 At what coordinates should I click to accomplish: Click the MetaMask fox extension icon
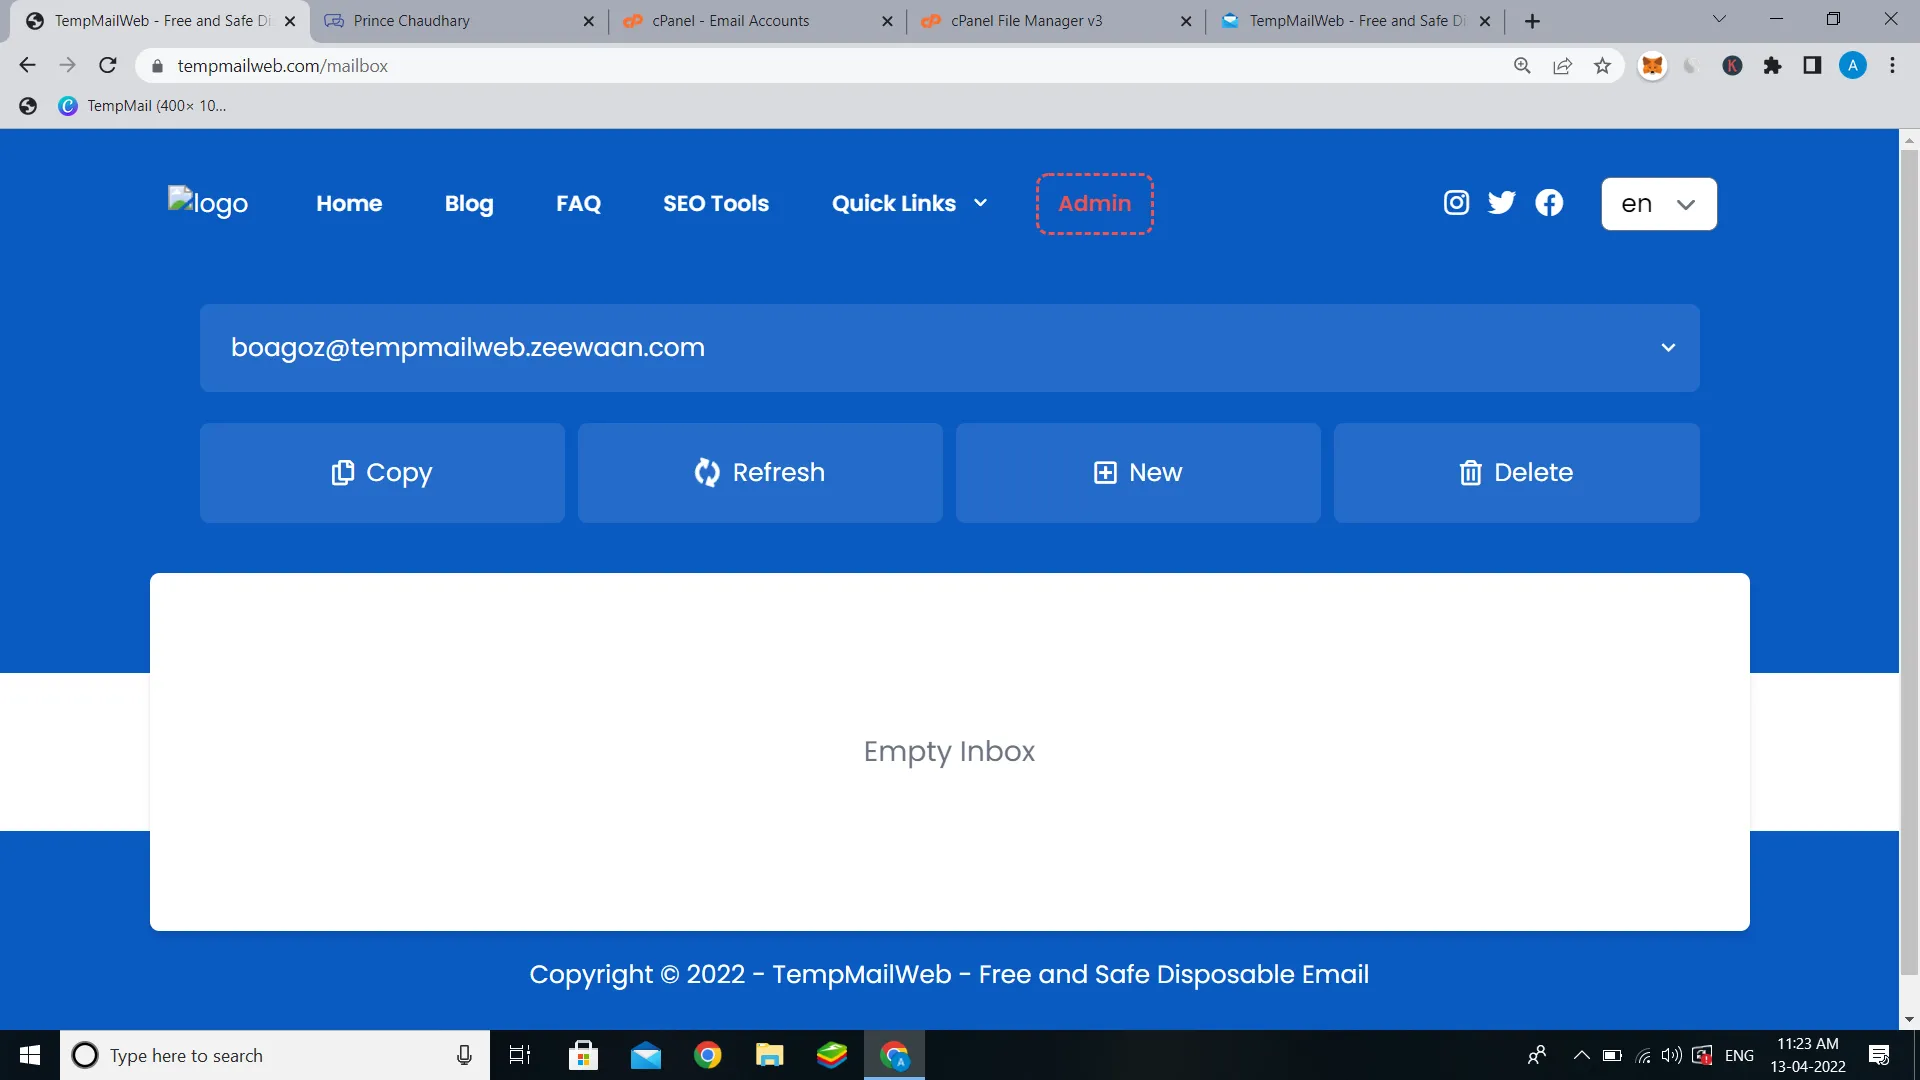coord(1652,66)
